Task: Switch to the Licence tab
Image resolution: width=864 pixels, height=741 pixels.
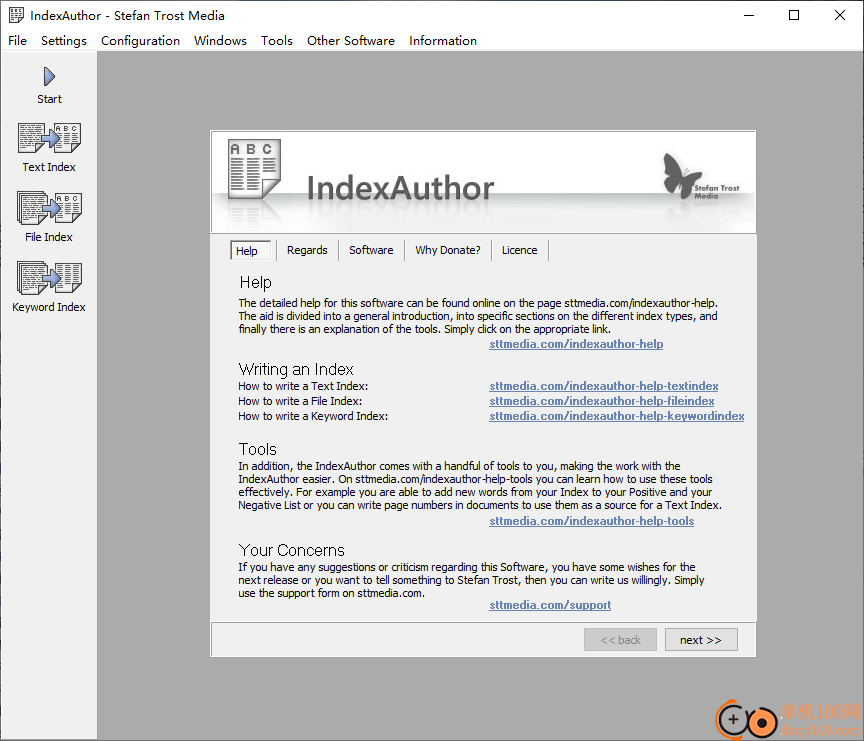Action: click(519, 250)
